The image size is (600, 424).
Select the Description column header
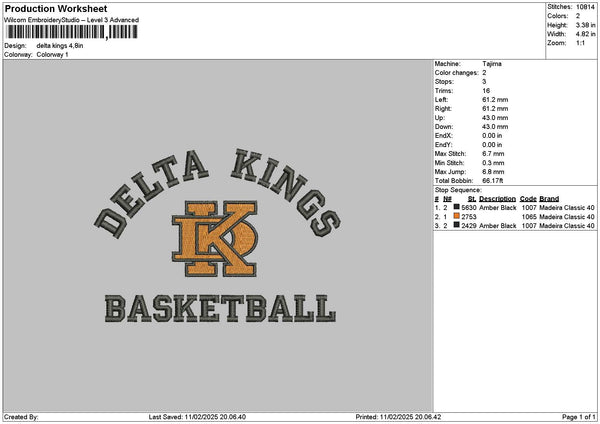[497, 199]
